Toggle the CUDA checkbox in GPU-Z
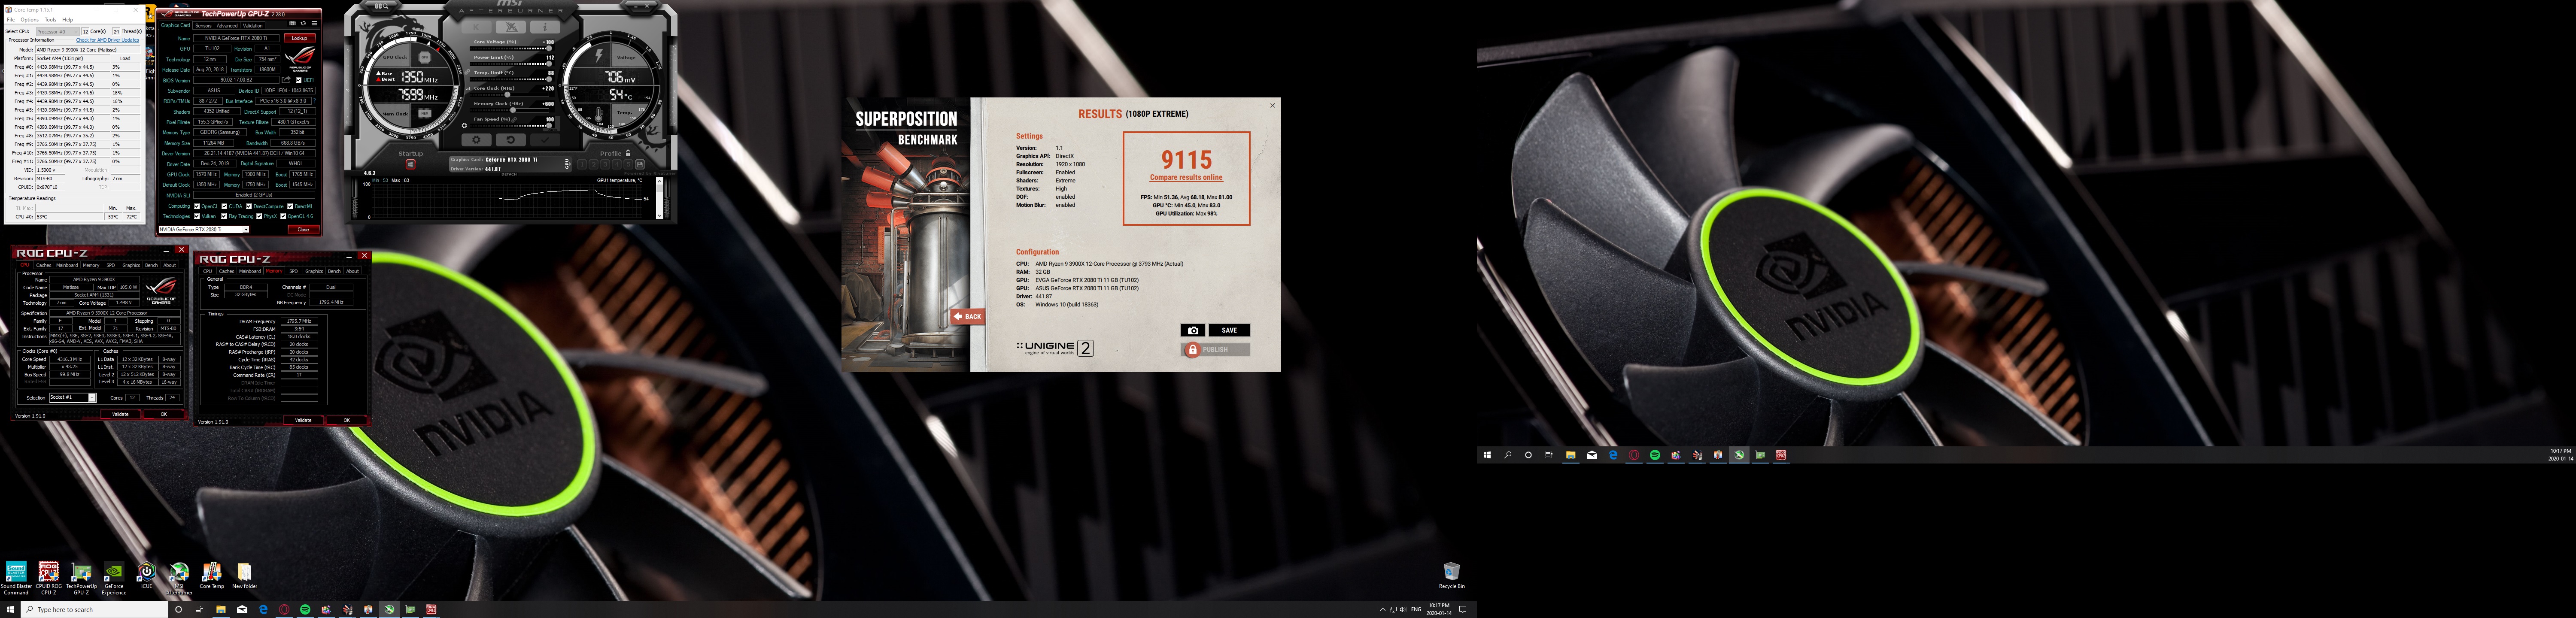This screenshot has width=2576, height=618. tap(225, 206)
